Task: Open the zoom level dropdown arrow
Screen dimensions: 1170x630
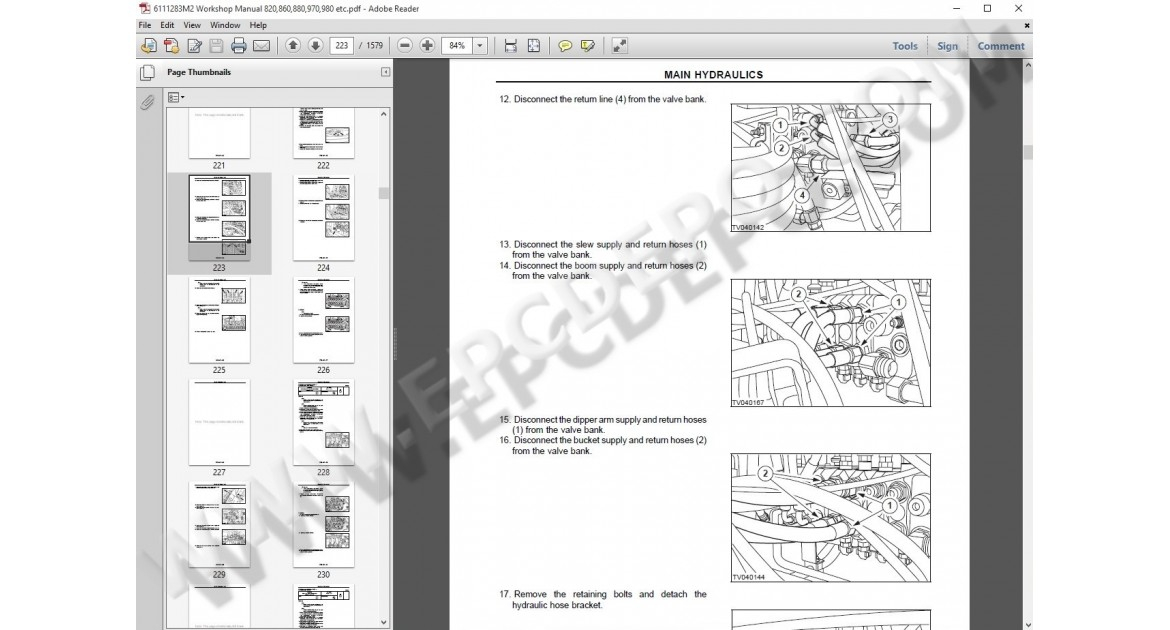Action: coord(480,46)
